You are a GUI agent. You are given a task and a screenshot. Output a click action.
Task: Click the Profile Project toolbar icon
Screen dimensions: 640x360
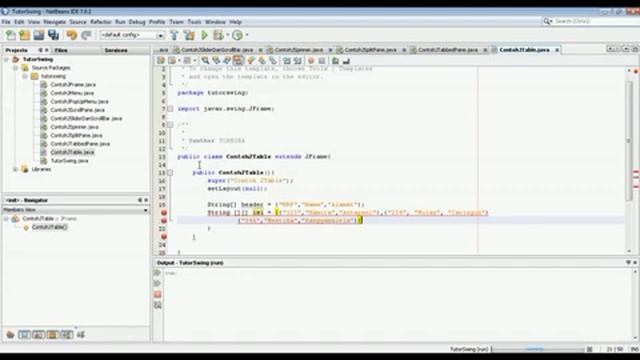pyautogui.click(x=237, y=35)
